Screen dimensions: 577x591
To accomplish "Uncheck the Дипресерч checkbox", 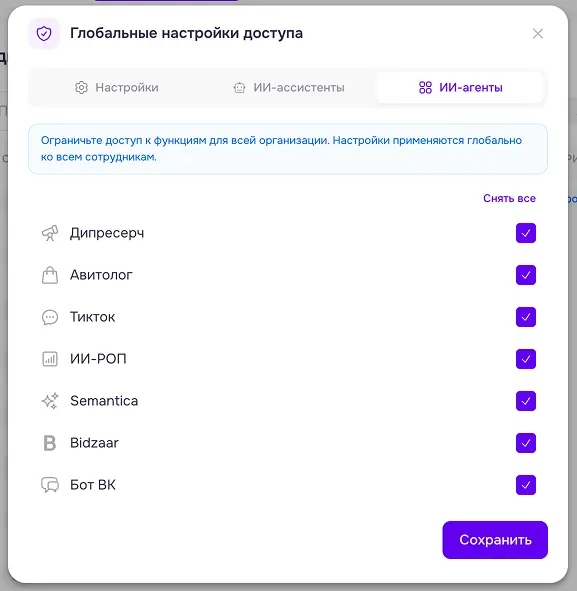I will pyautogui.click(x=526, y=233).
